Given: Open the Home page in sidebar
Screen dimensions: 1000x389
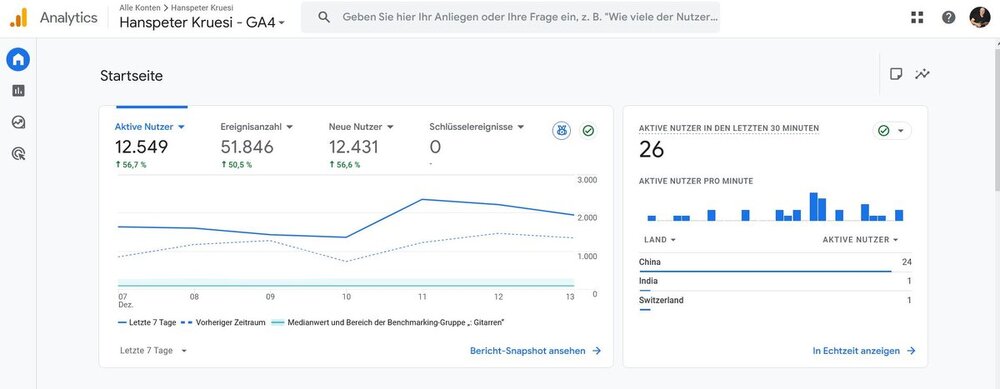Looking at the screenshot, I should tap(18, 60).
